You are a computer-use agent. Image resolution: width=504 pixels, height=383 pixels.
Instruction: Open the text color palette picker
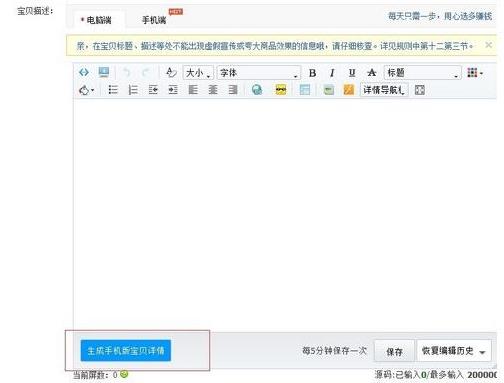click(475, 73)
